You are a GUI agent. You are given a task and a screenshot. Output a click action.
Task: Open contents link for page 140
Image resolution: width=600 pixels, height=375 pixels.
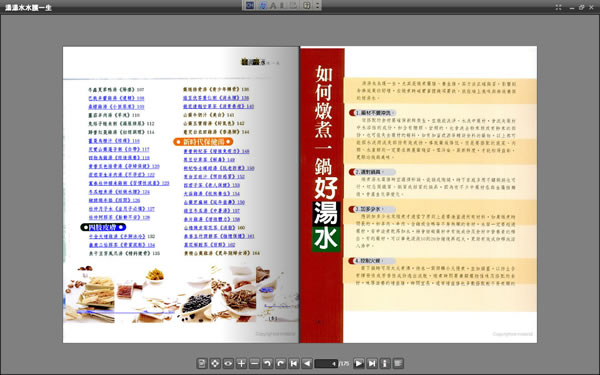click(x=218, y=106)
